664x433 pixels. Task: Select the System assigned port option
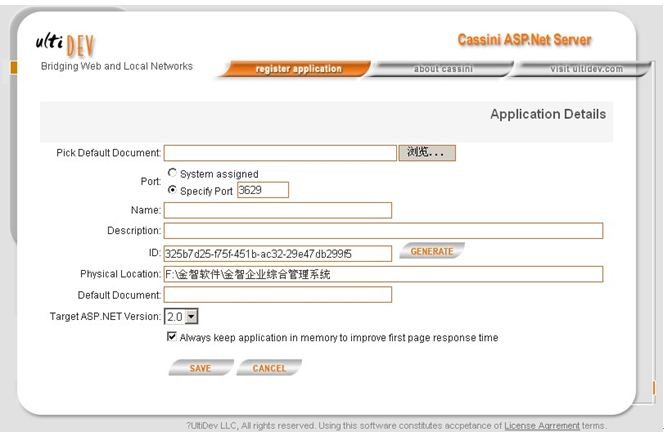click(172, 173)
